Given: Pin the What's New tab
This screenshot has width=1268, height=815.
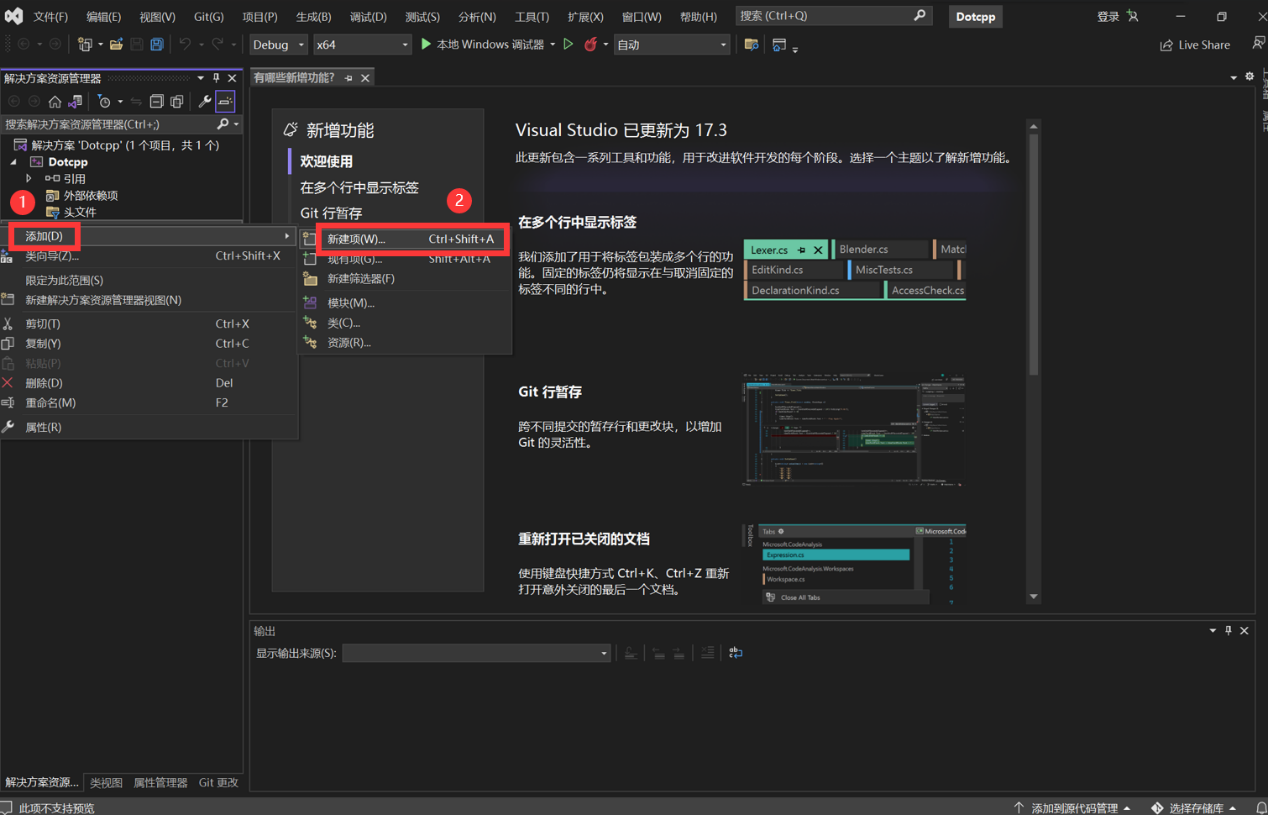Looking at the screenshot, I should click(349, 78).
